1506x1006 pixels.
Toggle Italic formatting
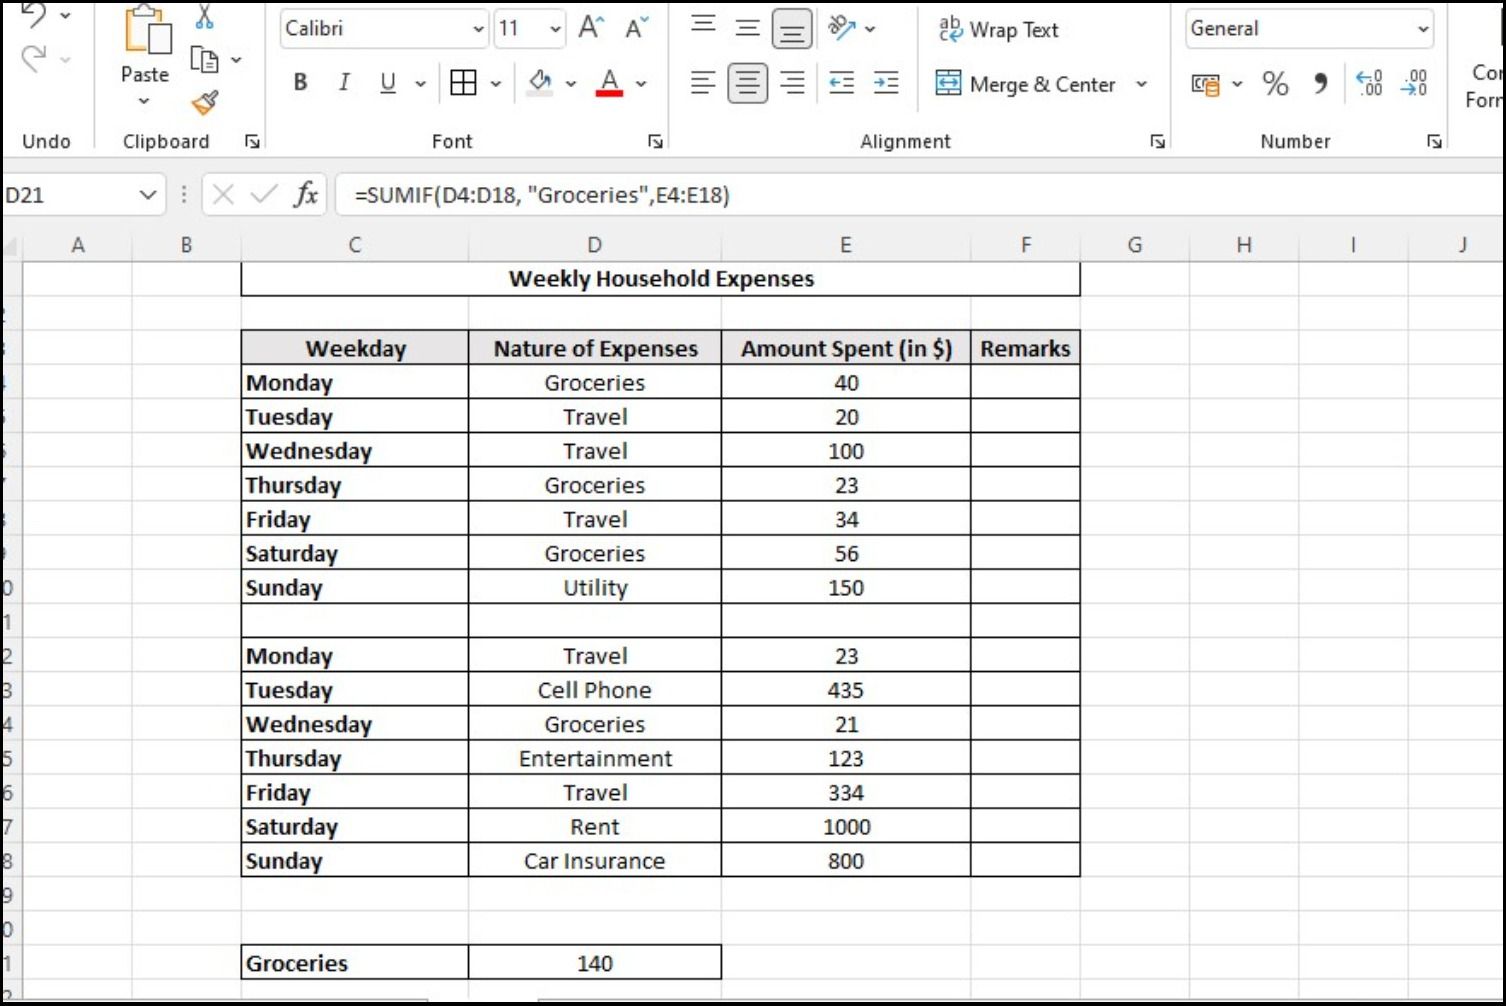pos(343,83)
